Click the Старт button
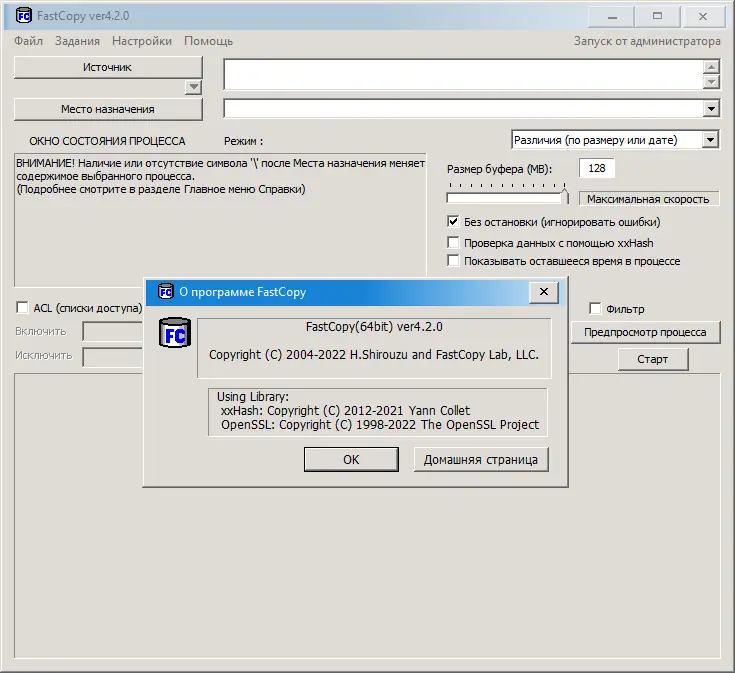This screenshot has width=735, height=673. pos(652,359)
